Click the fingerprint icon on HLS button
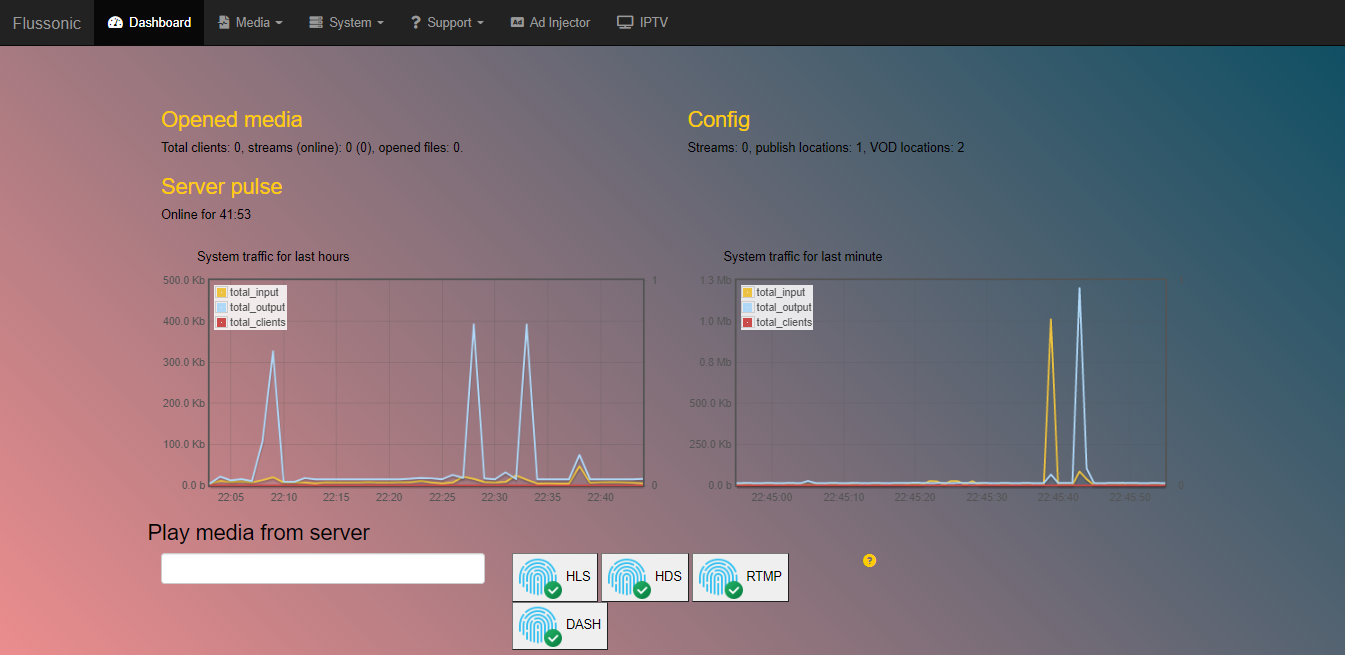1345x655 pixels. pyautogui.click(x=538, y=577)
